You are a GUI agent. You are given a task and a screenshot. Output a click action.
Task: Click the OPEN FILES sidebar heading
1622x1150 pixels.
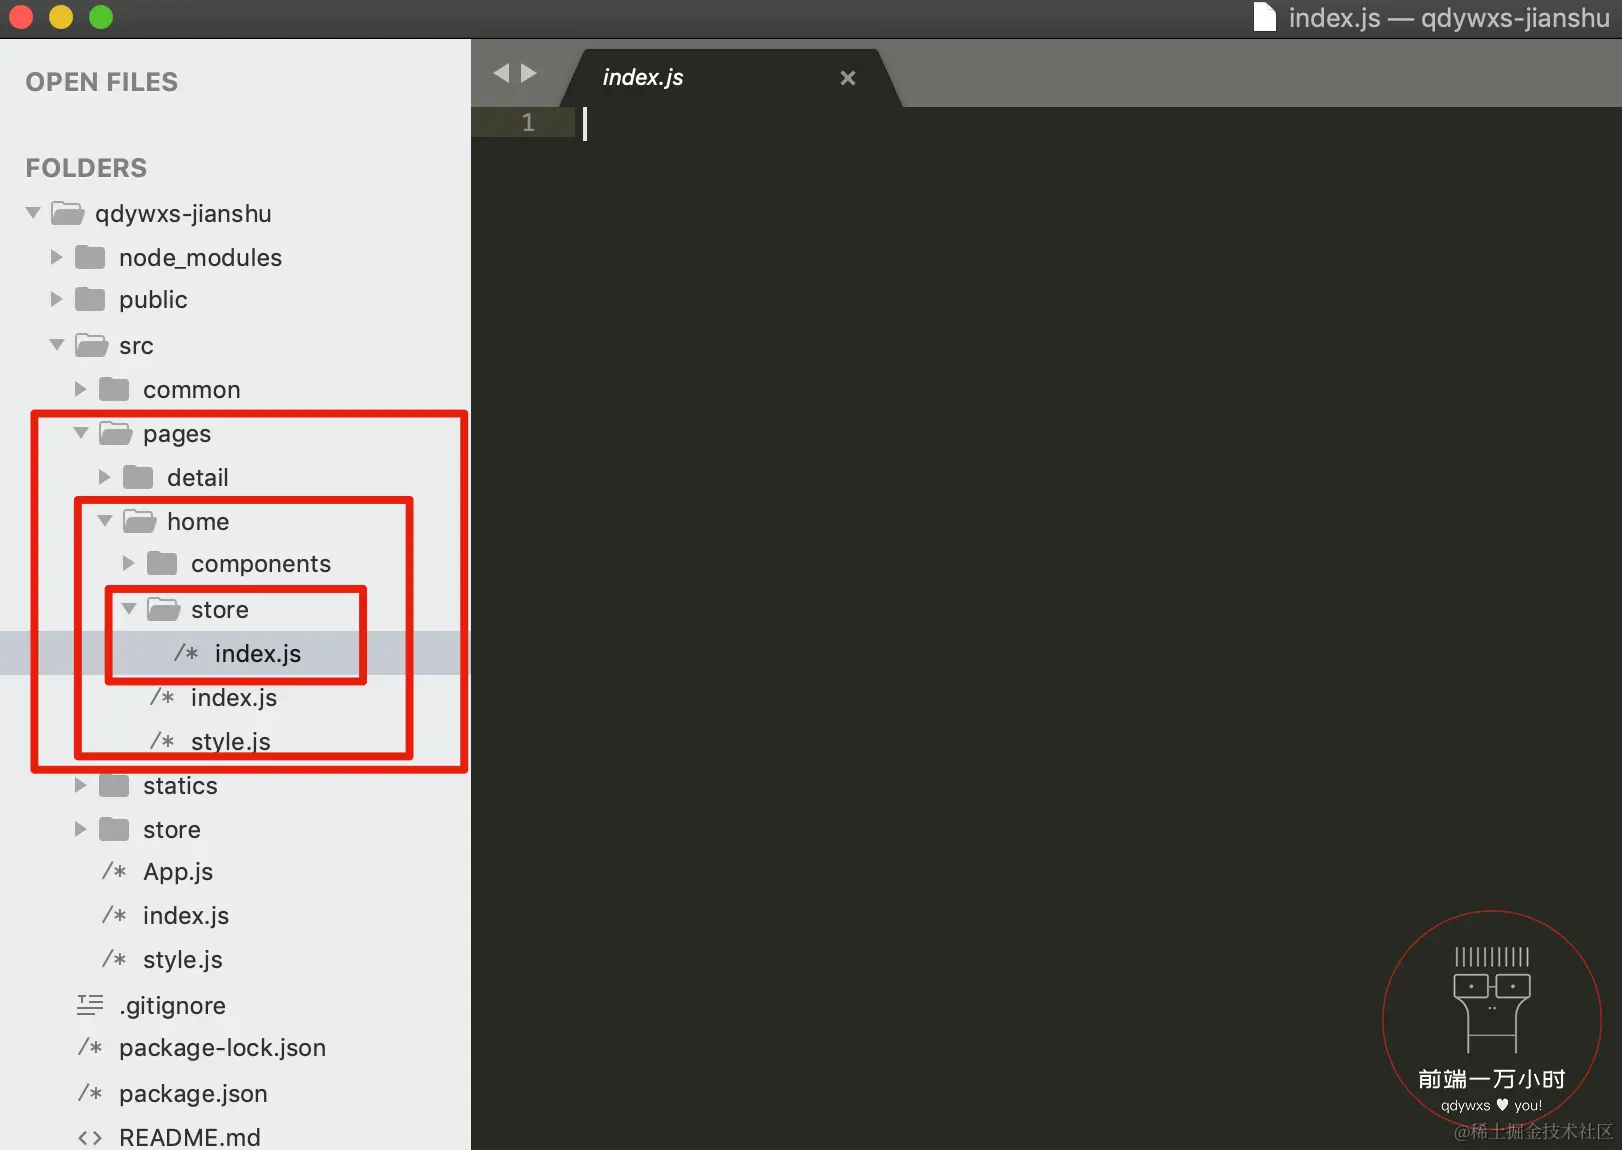click(x=102, y=82)
